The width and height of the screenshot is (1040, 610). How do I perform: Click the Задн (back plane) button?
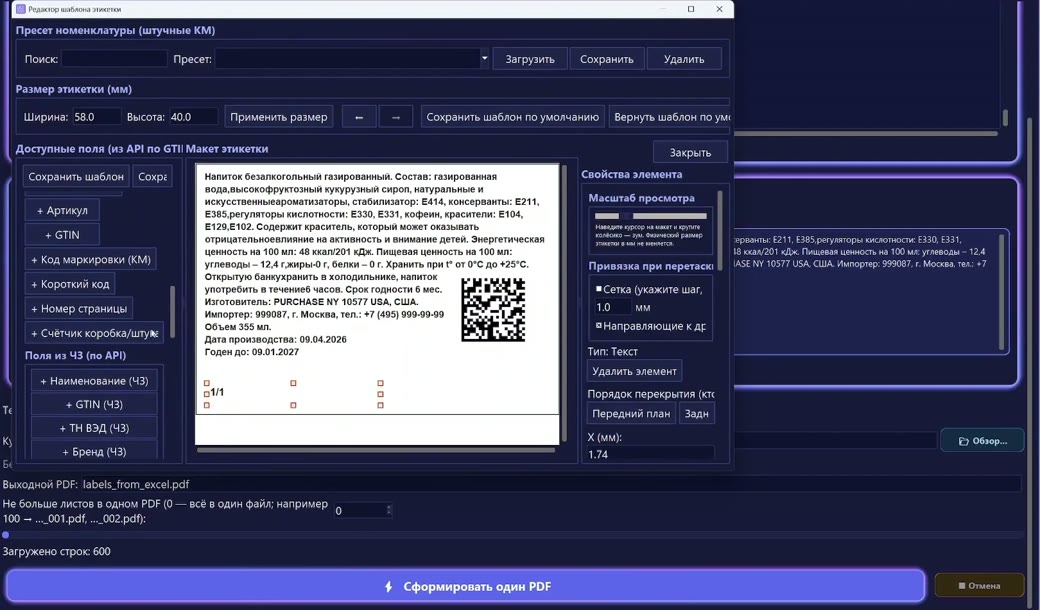pyautogui.click(x=696, y=413)
